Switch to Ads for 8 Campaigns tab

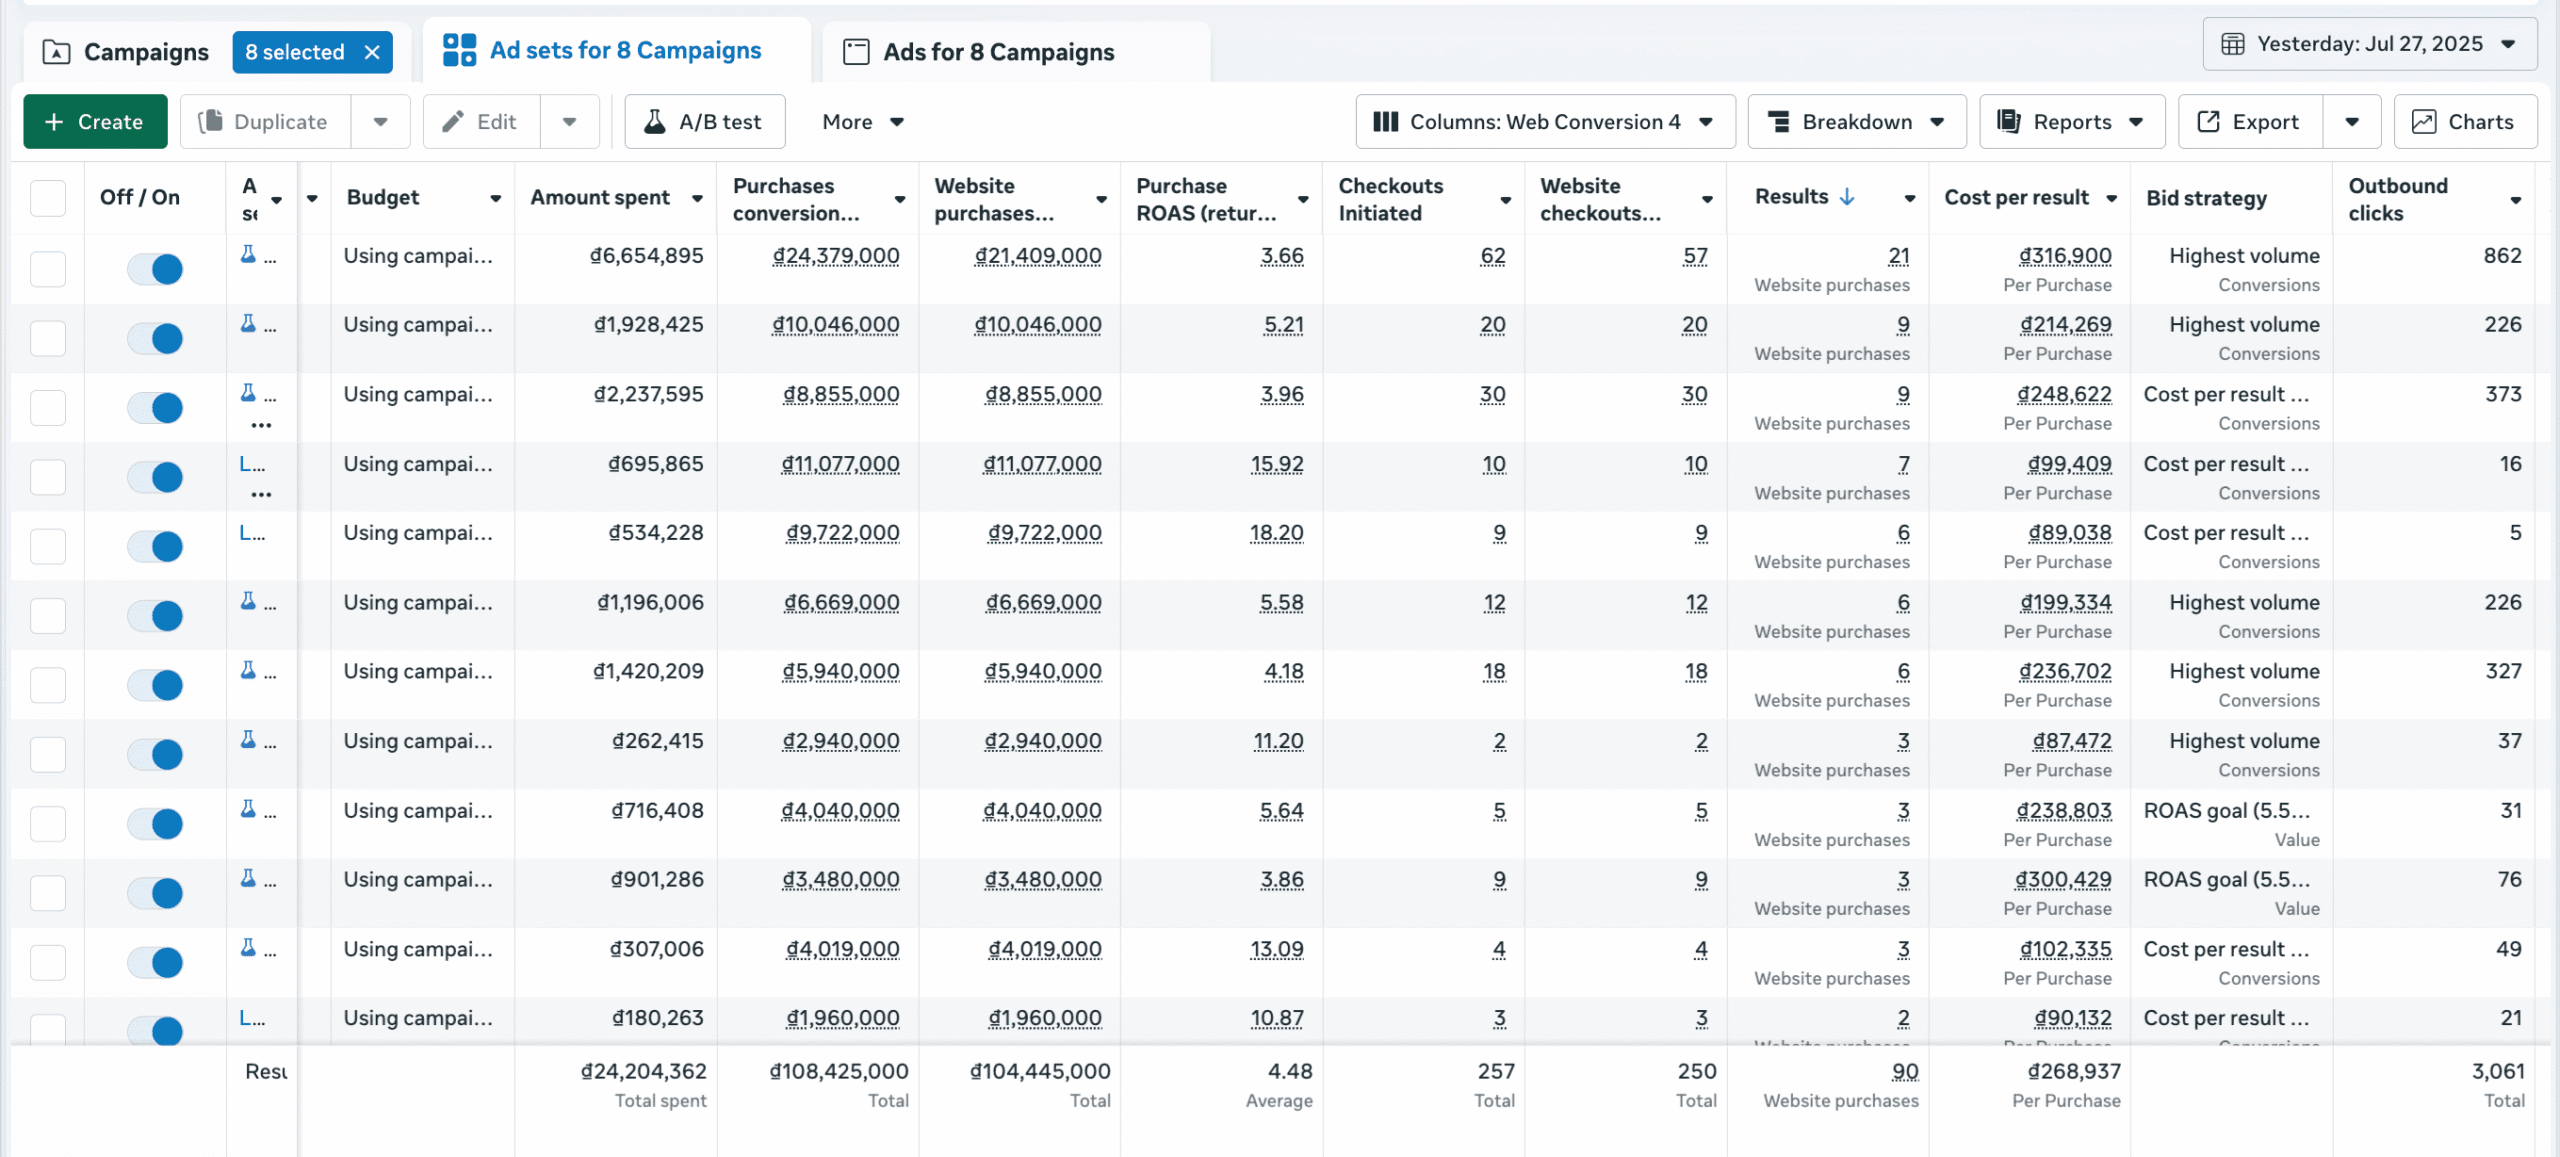[998, 52]
